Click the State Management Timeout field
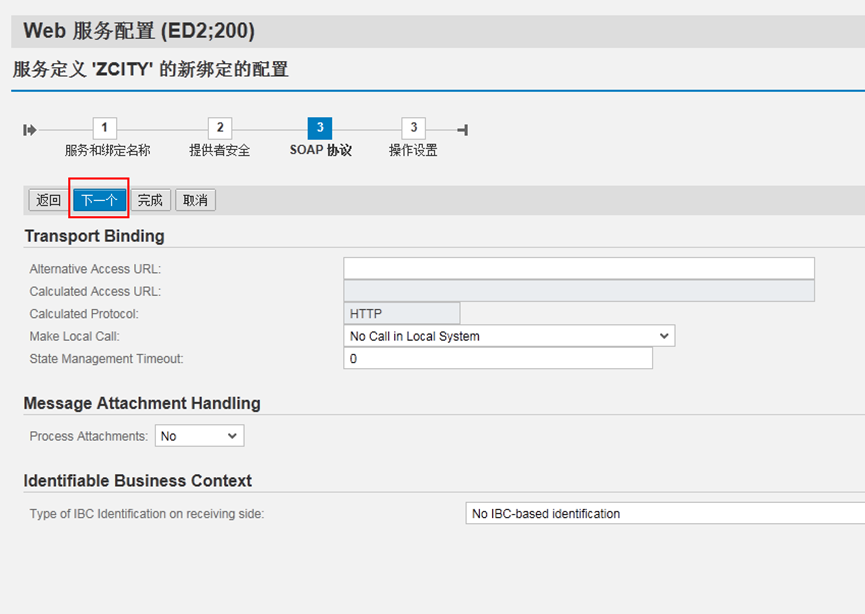865x614 pixels. [x=497, y=358]
